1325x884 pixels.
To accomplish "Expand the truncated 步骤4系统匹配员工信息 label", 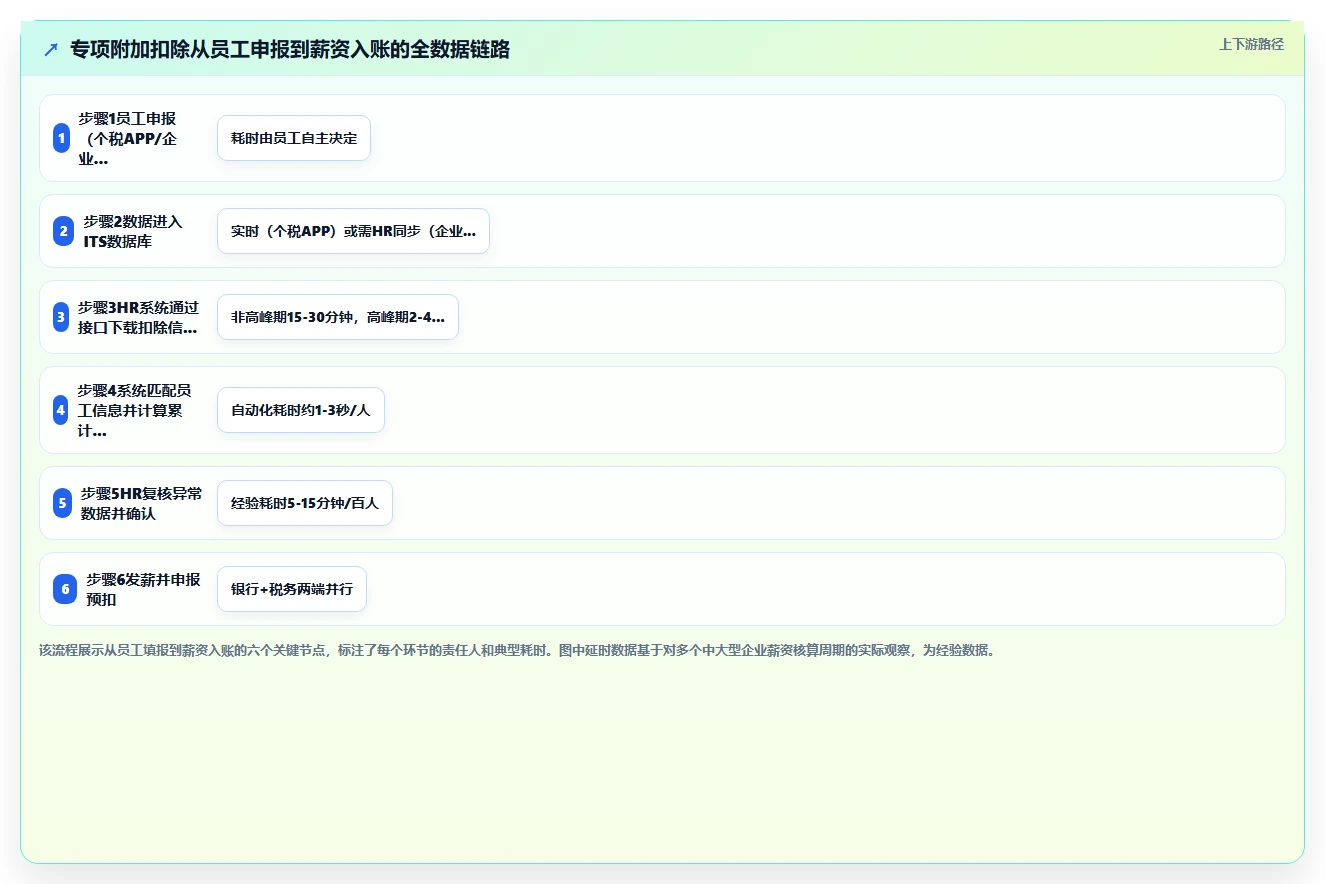I will pos(134,410).
